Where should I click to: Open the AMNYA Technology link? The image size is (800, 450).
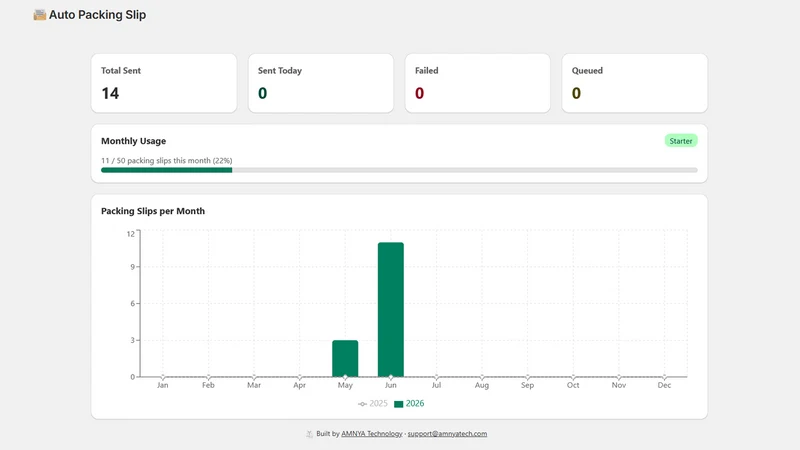pos(371,434)
